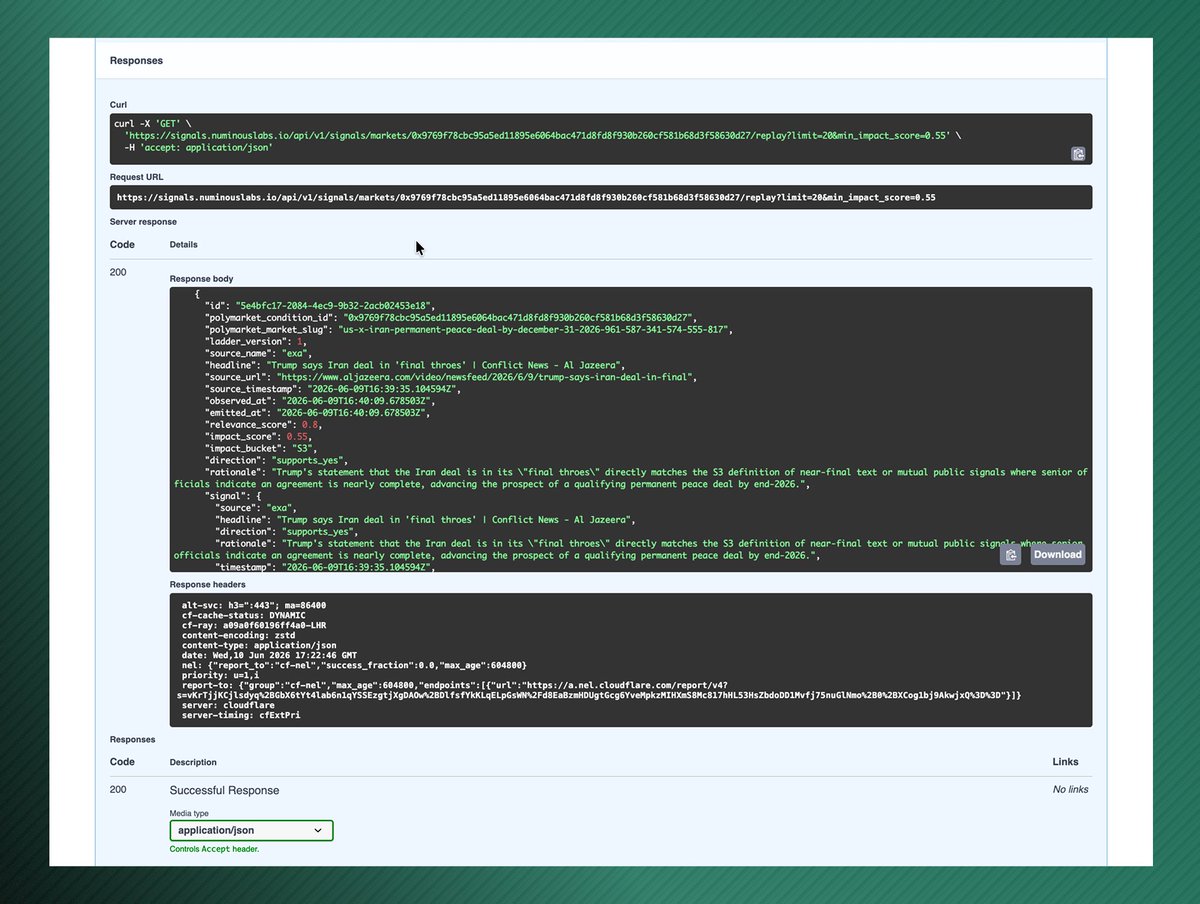
Task: Click the "Description" column heading
Action: click(193, 762)
